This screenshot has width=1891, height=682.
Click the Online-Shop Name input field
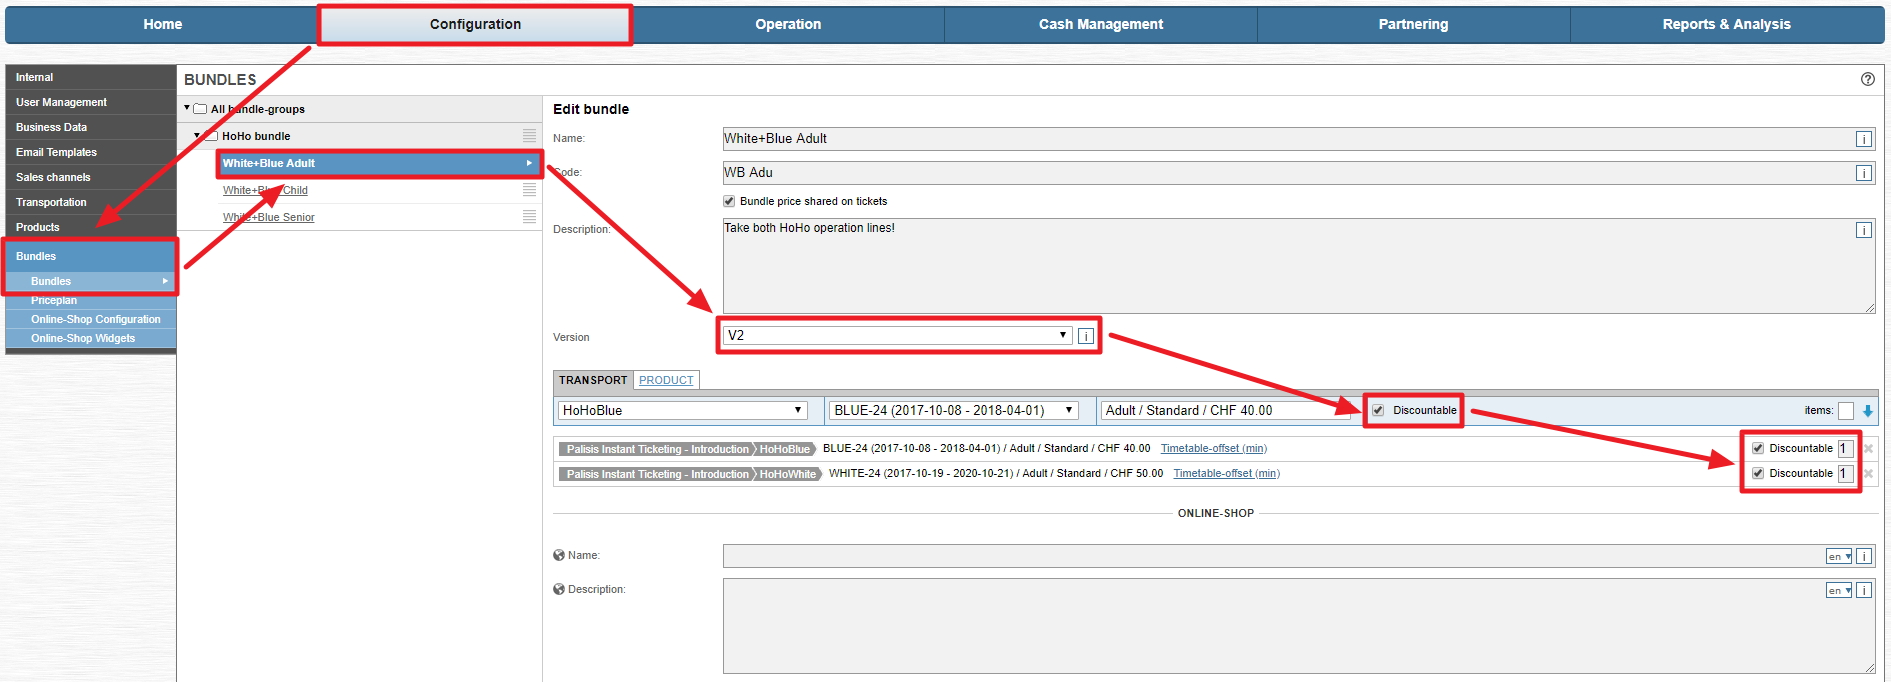click(1299, 556)
